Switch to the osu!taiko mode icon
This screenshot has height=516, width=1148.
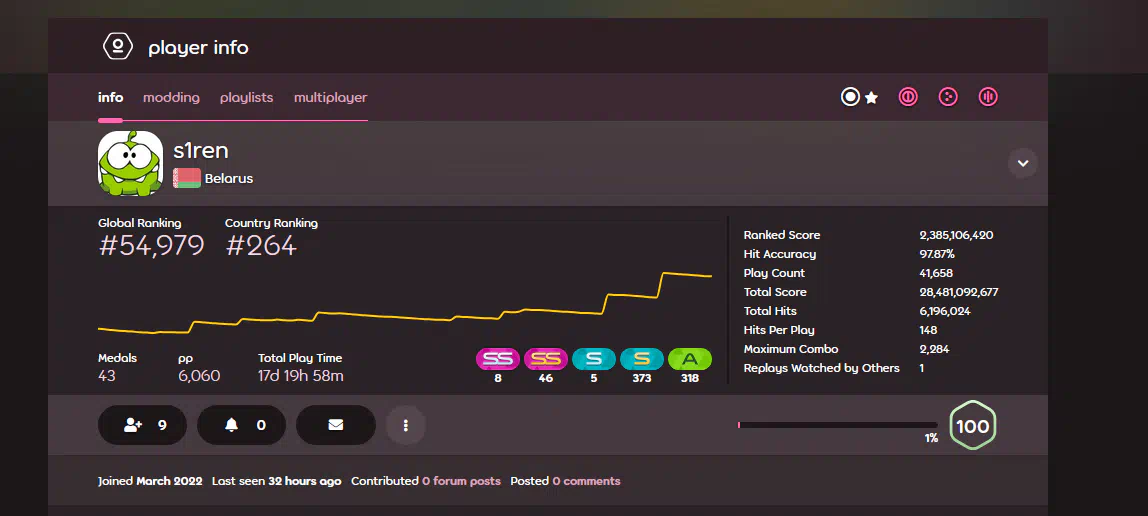908,97
